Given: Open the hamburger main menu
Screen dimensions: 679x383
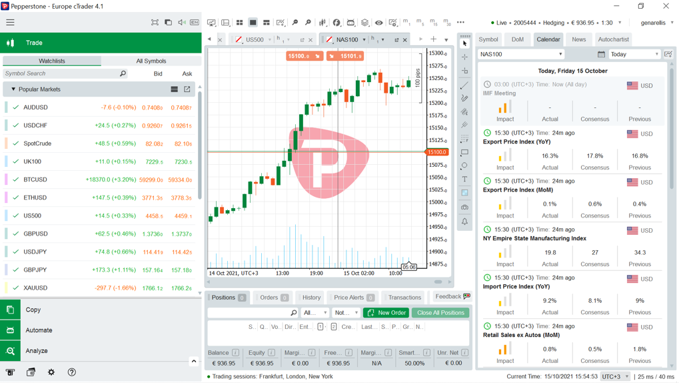Looking at the screenshot, I should pos(10,22).
